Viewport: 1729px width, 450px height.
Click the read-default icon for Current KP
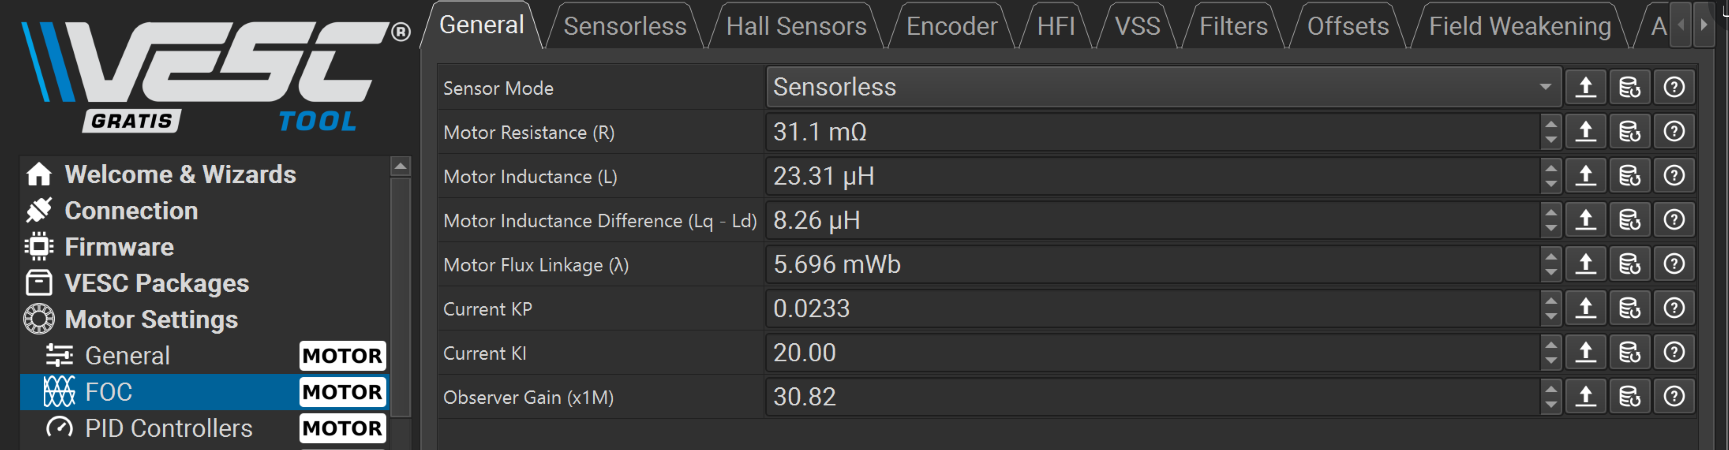pyautogui.click(x=1630, y=308)
